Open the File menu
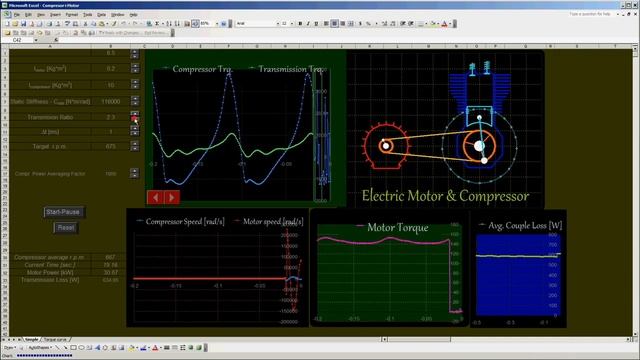640x360 pixels. (17, 15)
